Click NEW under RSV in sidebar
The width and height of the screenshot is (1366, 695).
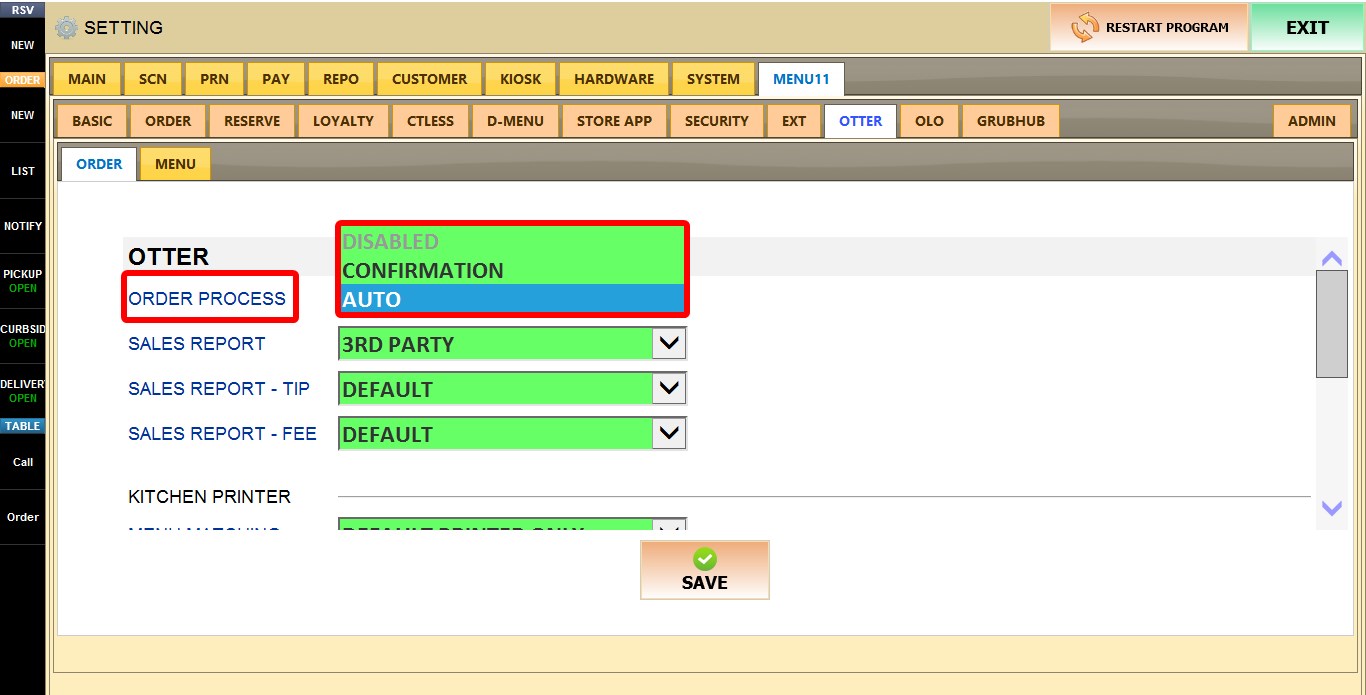coord(23,45)
